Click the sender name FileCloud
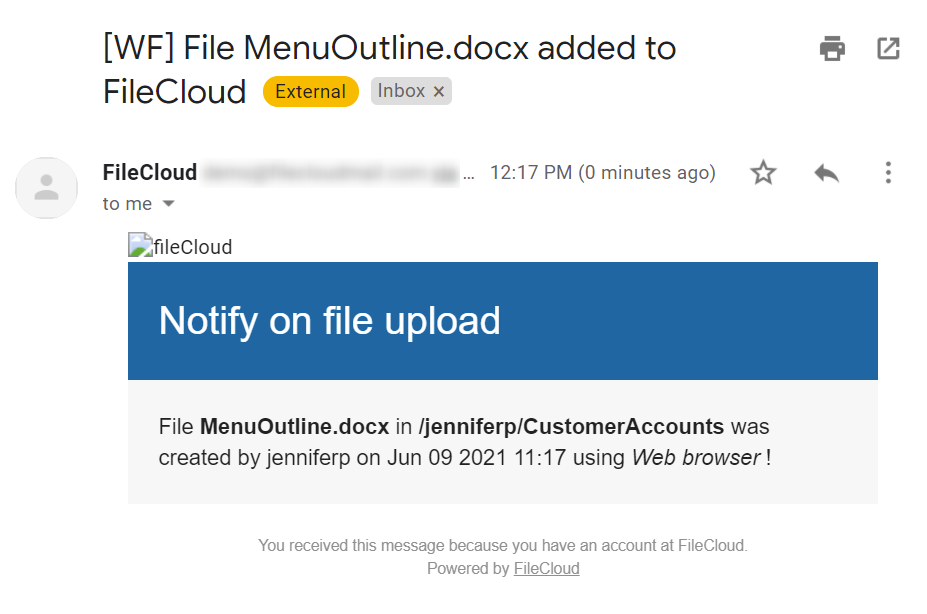The height and width of the screenshot is (614, 927). pyautogui.click(x=148, y=171)
